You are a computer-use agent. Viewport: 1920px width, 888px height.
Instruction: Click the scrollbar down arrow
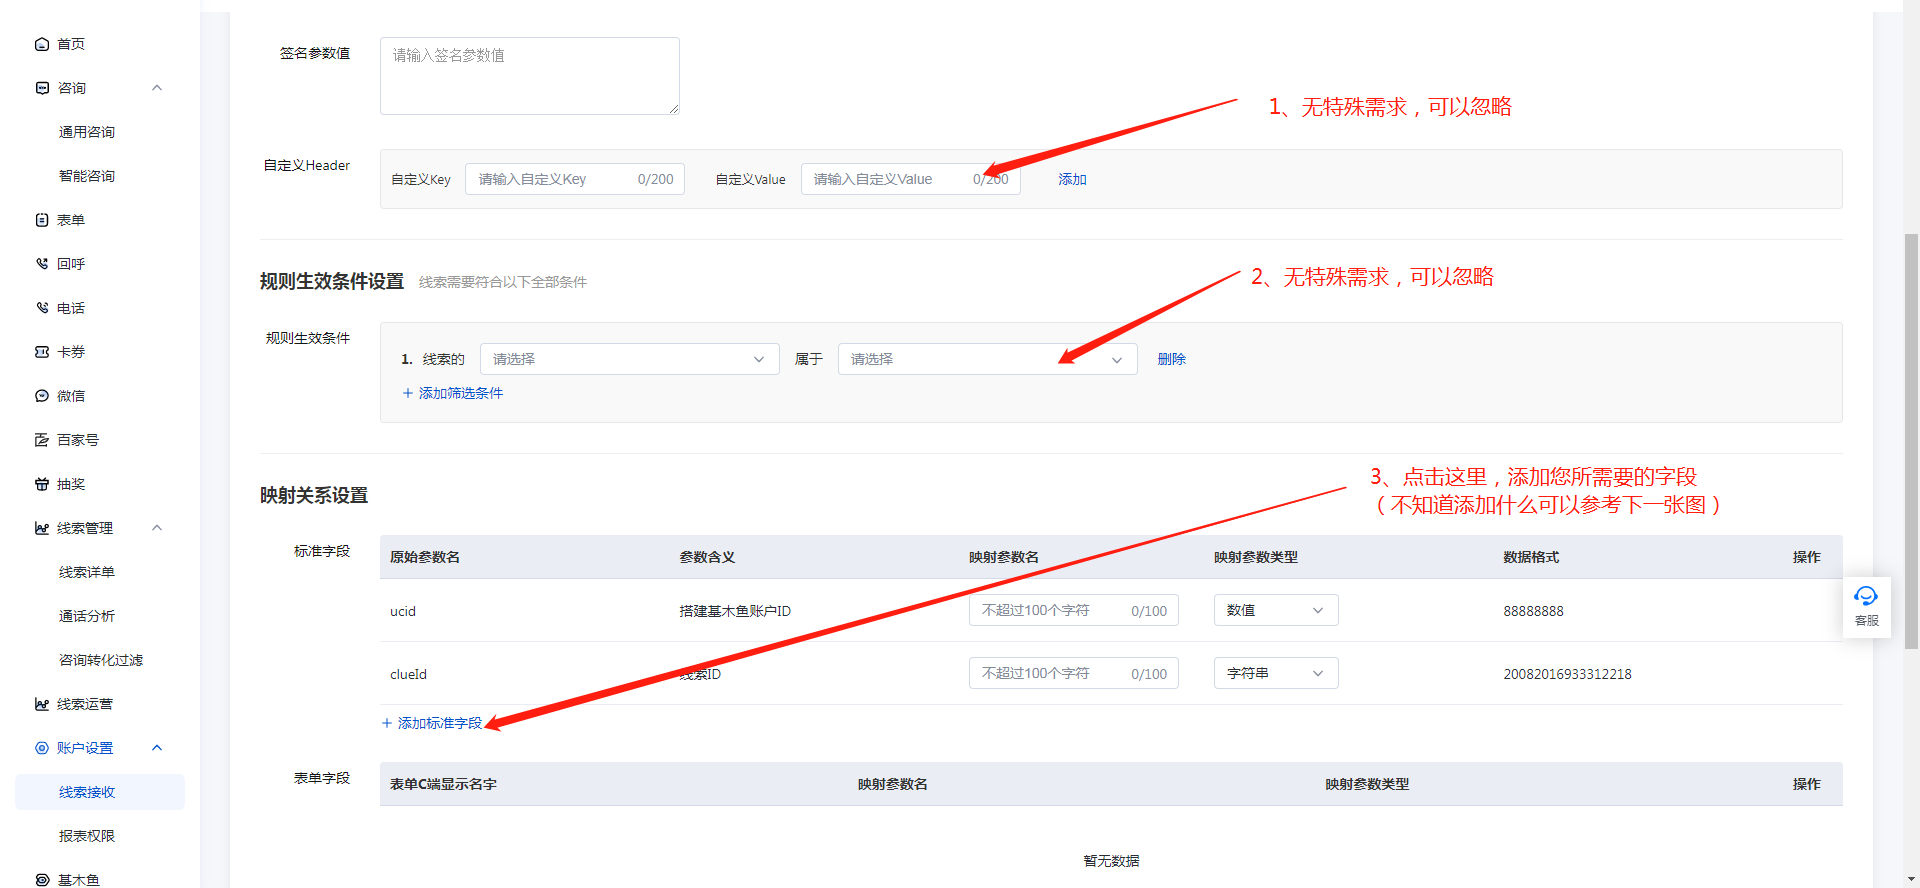point(1911,880)
